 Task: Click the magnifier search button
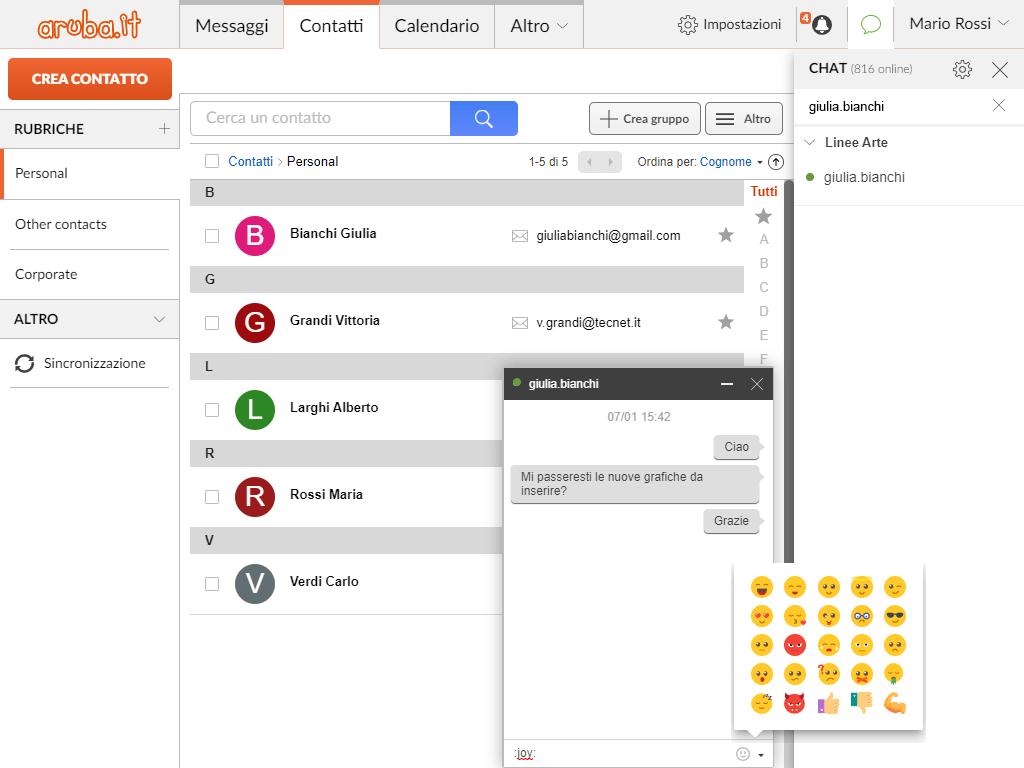tap(484, 118)
